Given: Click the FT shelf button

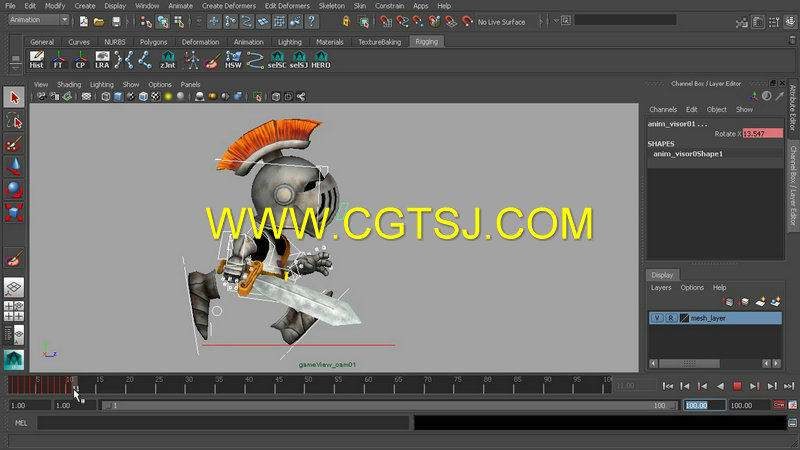Looking at the screenshot, I should [58, 60].
